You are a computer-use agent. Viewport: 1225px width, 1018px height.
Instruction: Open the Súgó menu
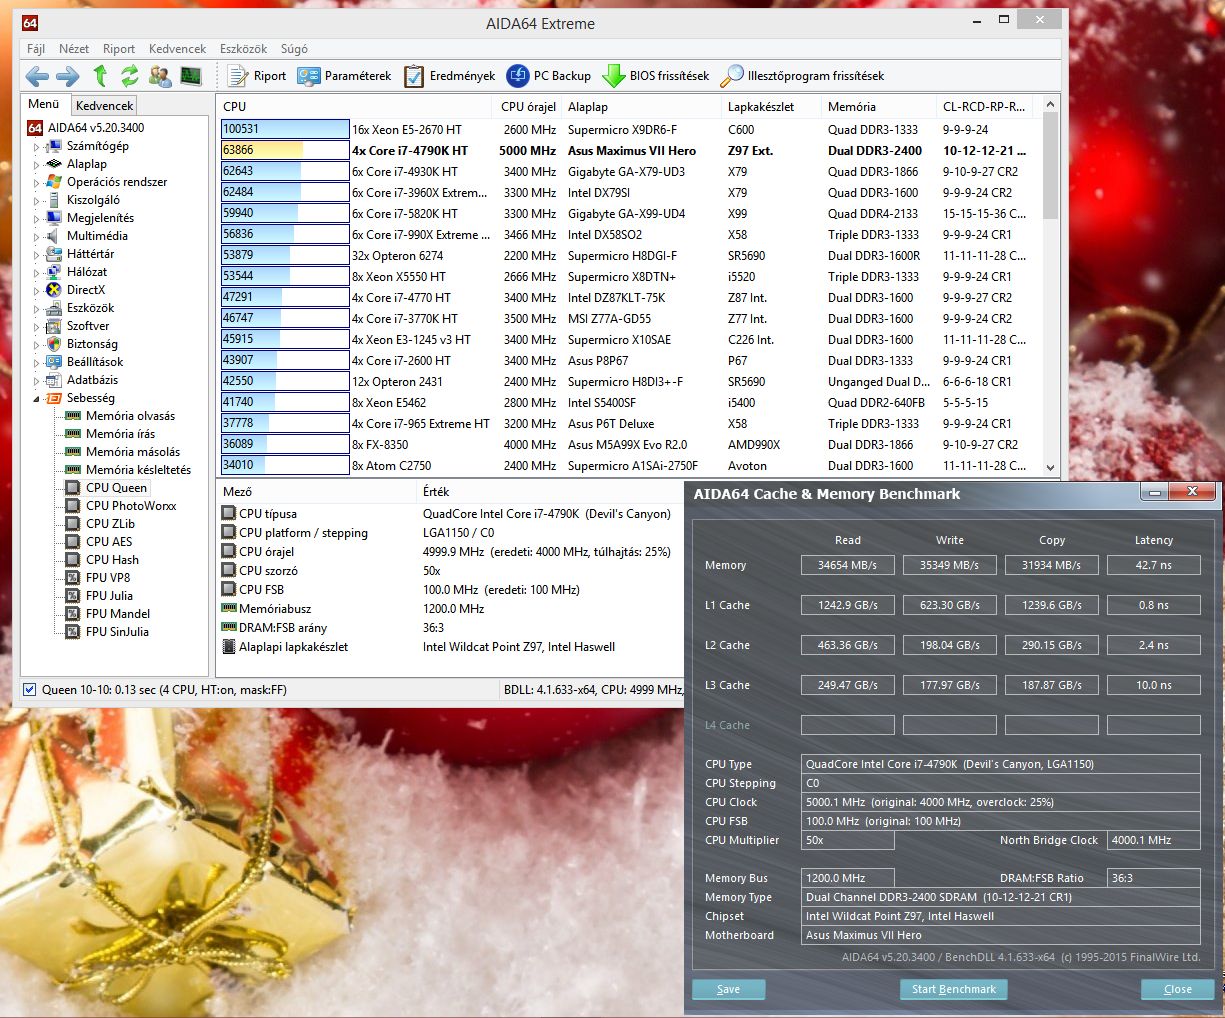294,49
